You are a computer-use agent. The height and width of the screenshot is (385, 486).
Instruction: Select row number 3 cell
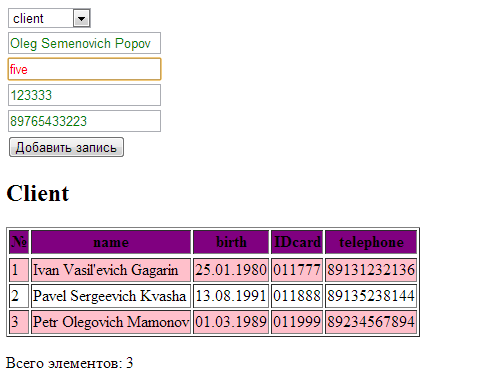(x=19, y=322)
